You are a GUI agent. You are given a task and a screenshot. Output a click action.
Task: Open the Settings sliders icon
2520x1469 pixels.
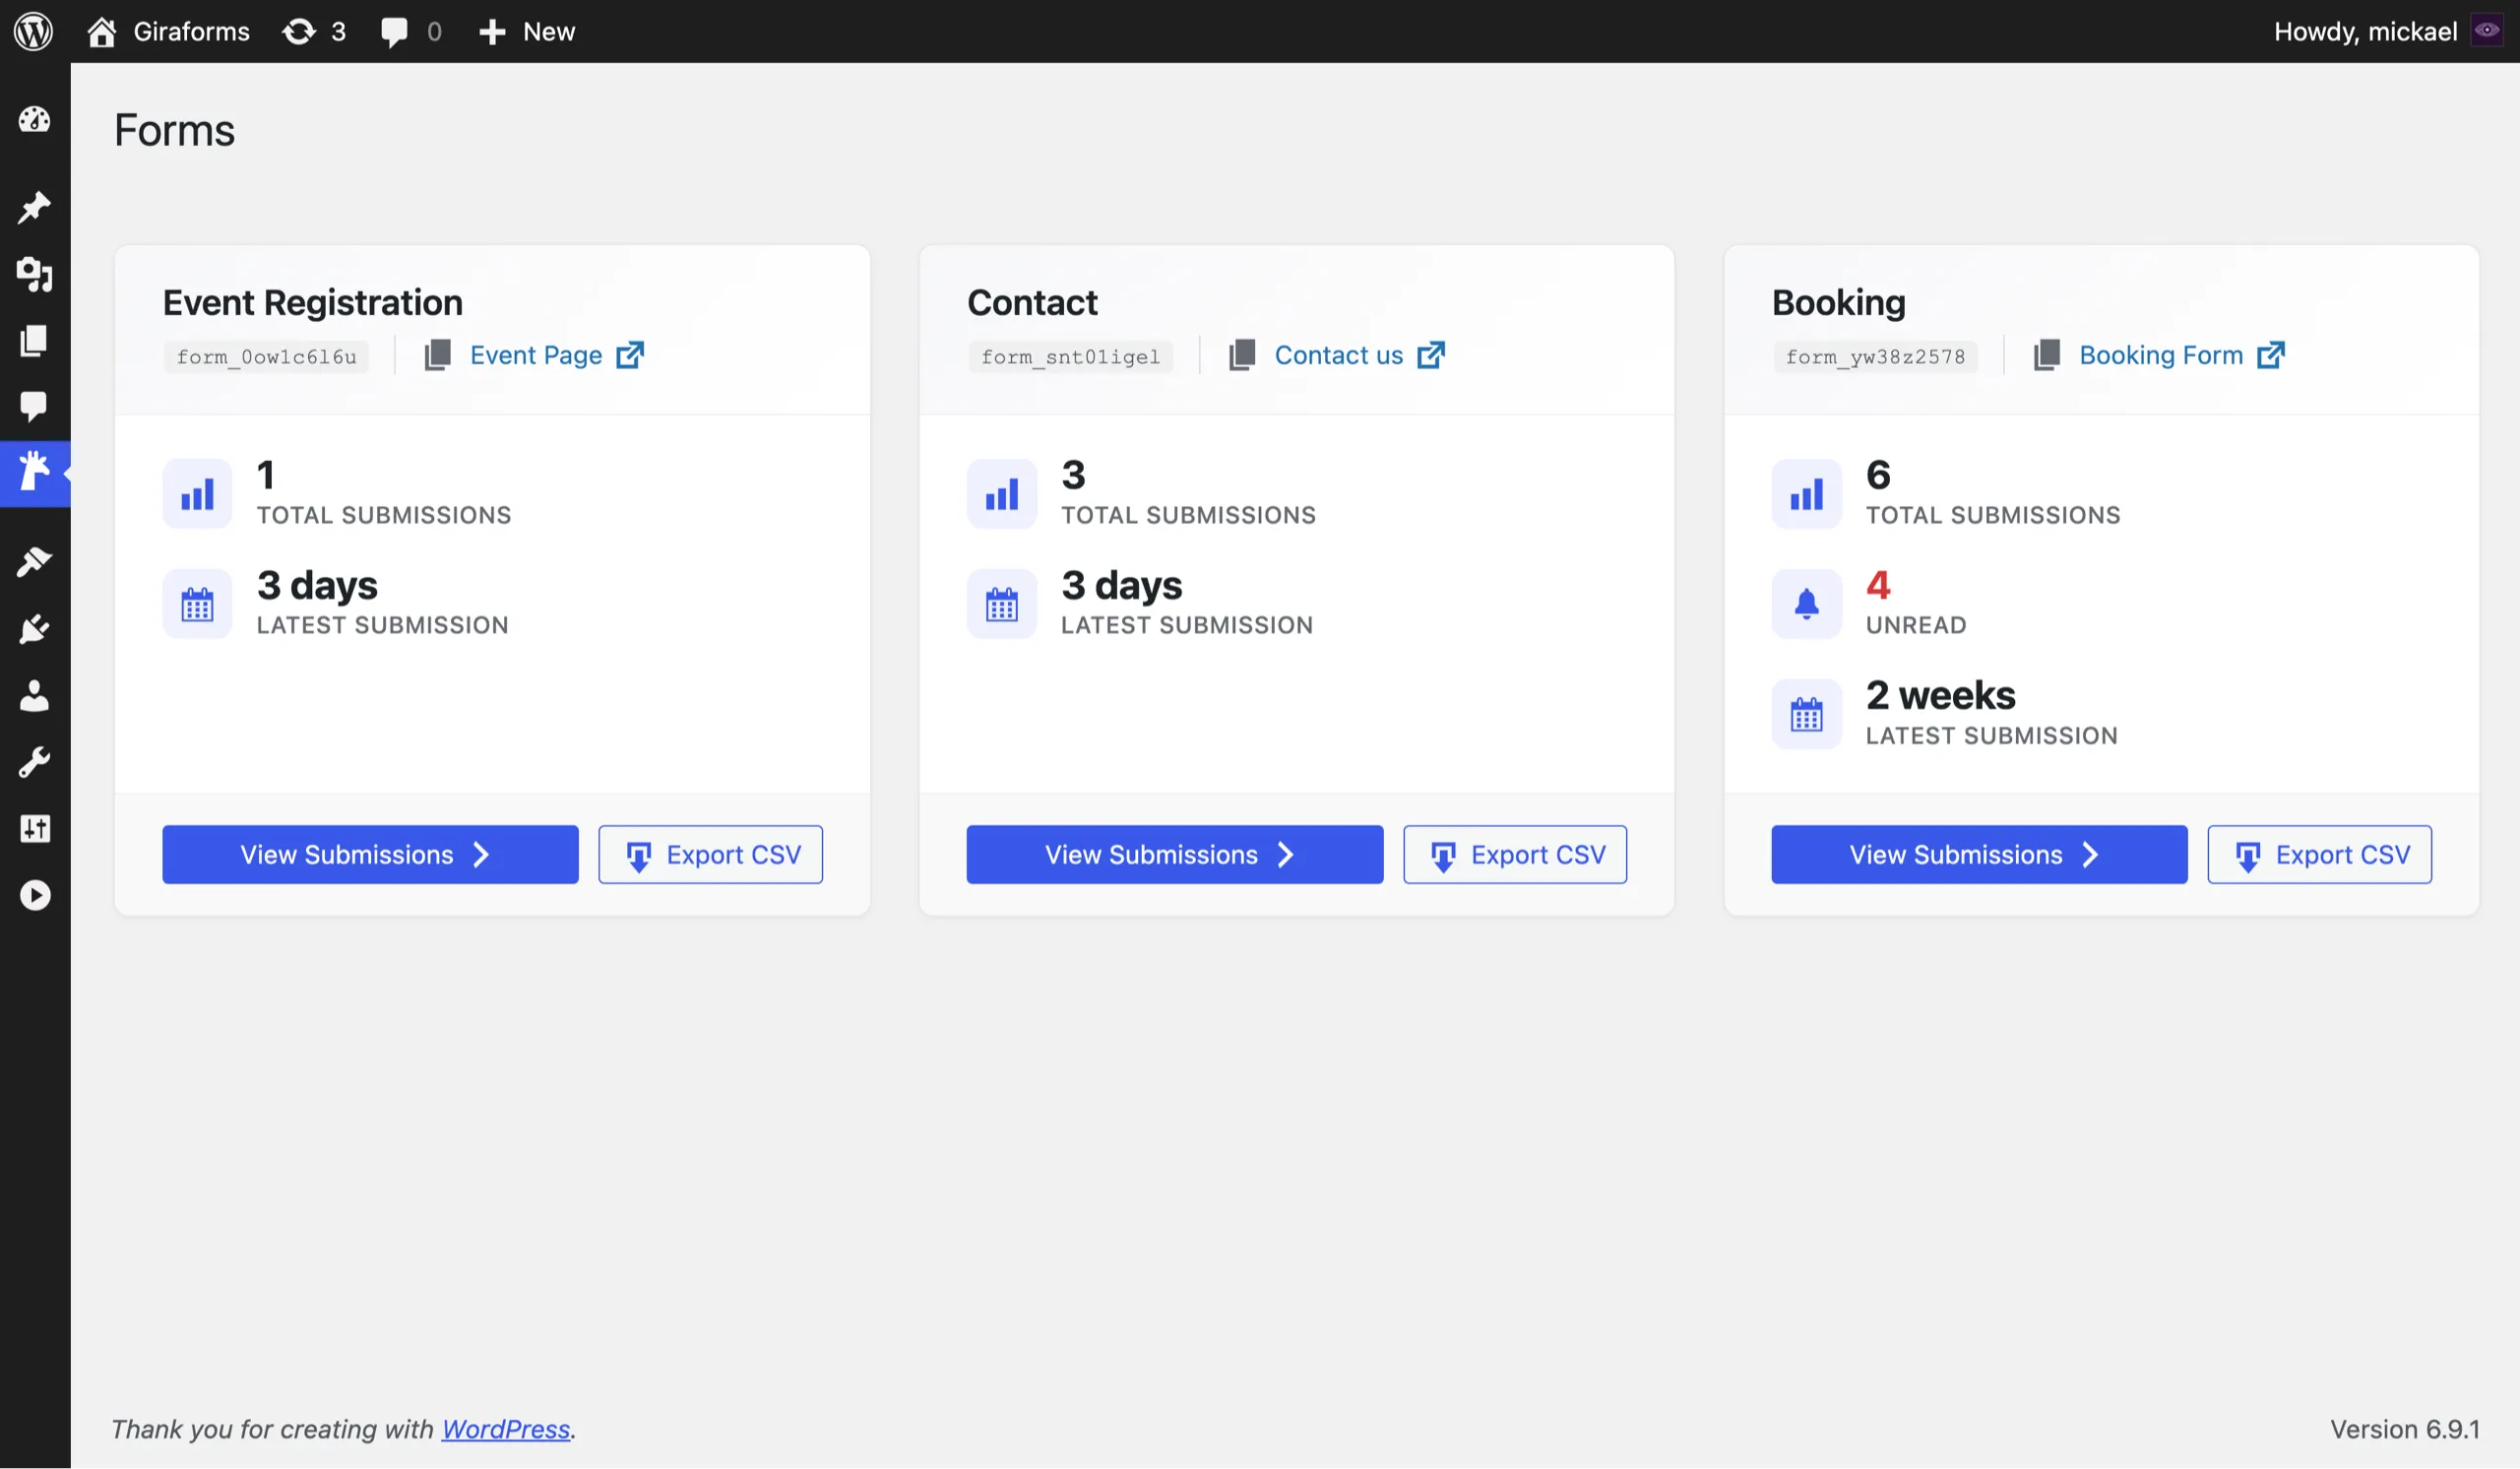tap(34, 828)
